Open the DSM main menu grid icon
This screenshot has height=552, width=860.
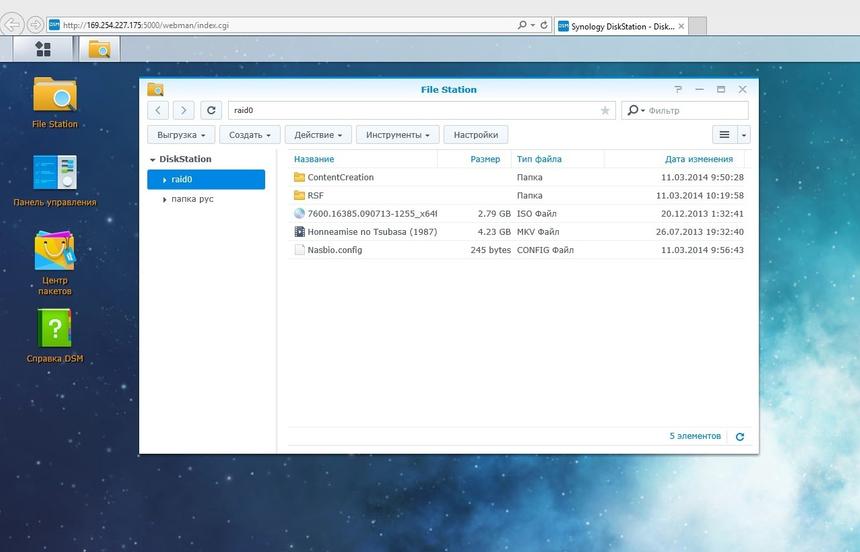coord(43,49)
